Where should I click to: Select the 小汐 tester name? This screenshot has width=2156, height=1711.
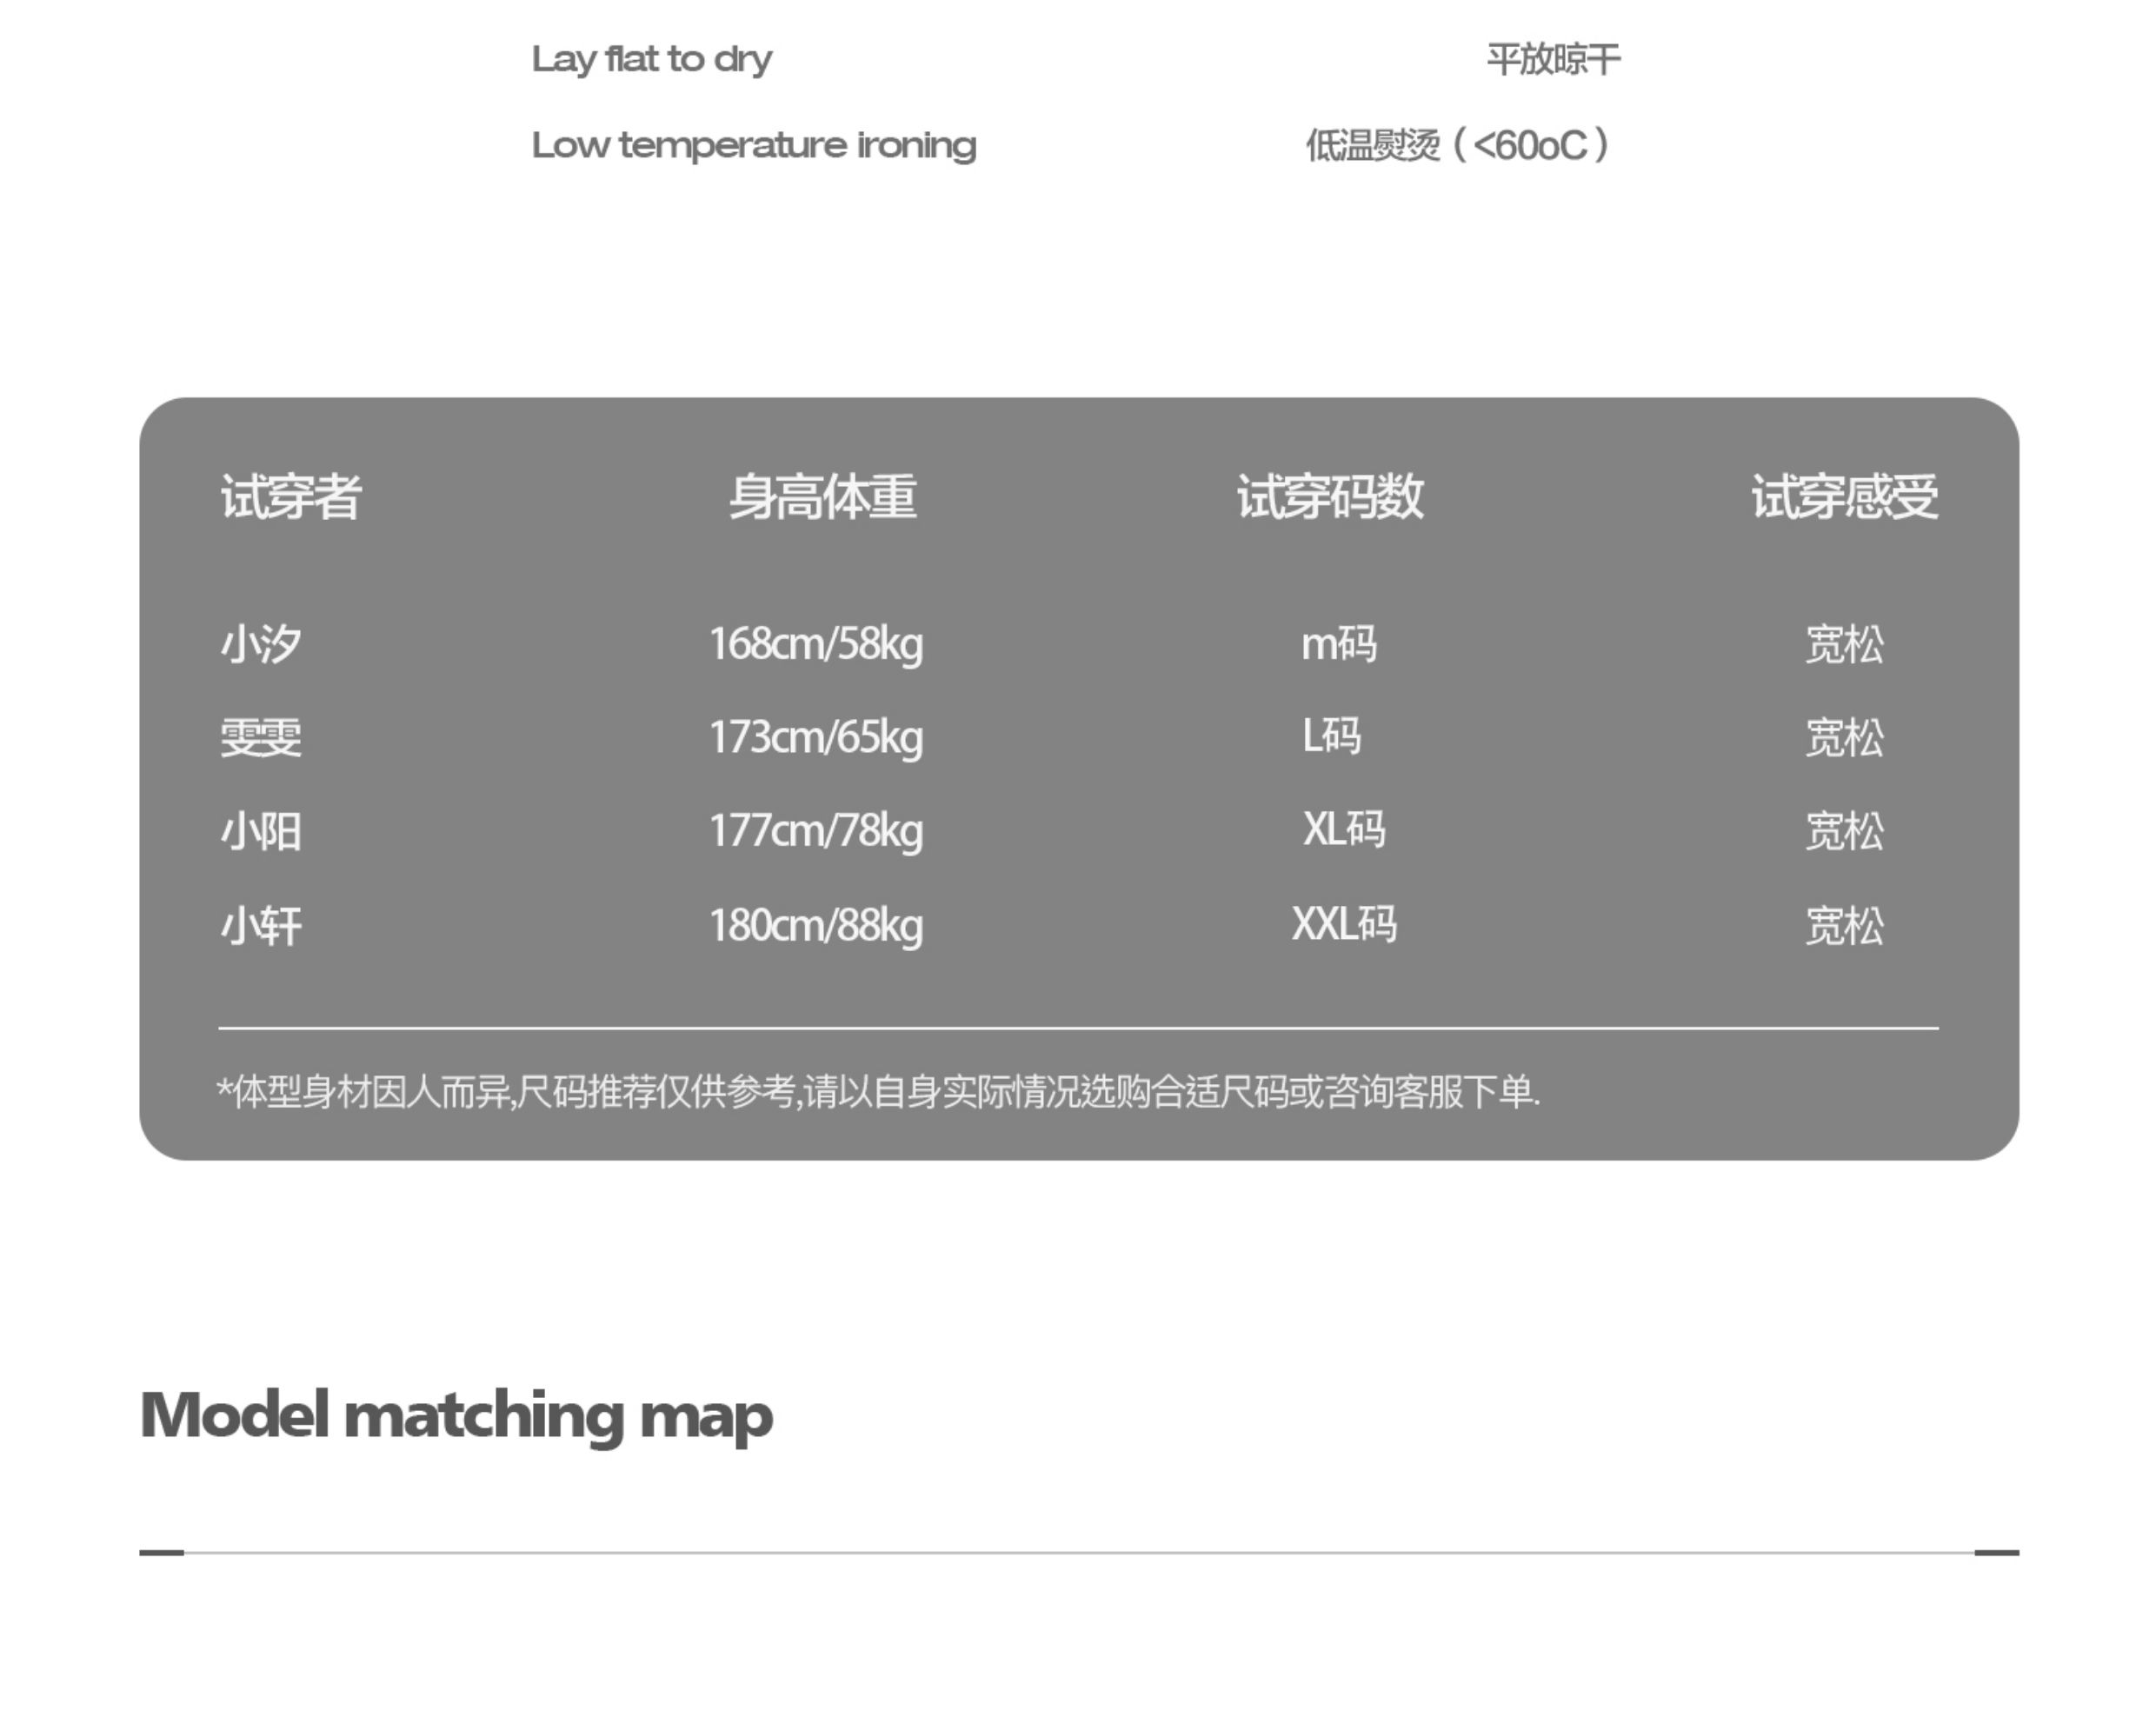[x=261, y=644]
